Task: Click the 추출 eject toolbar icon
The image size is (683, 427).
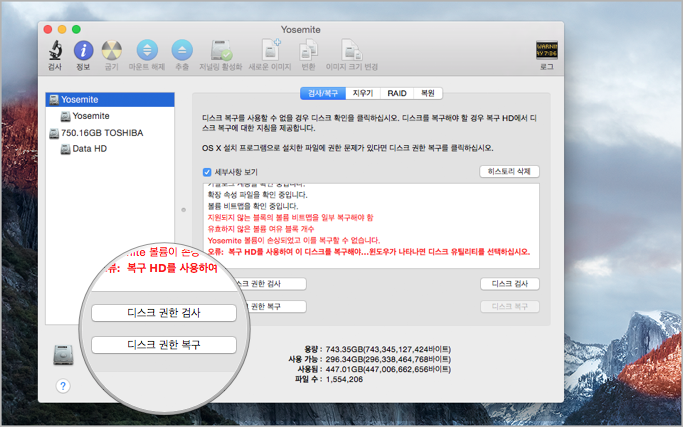Action: tap(182, 51)
